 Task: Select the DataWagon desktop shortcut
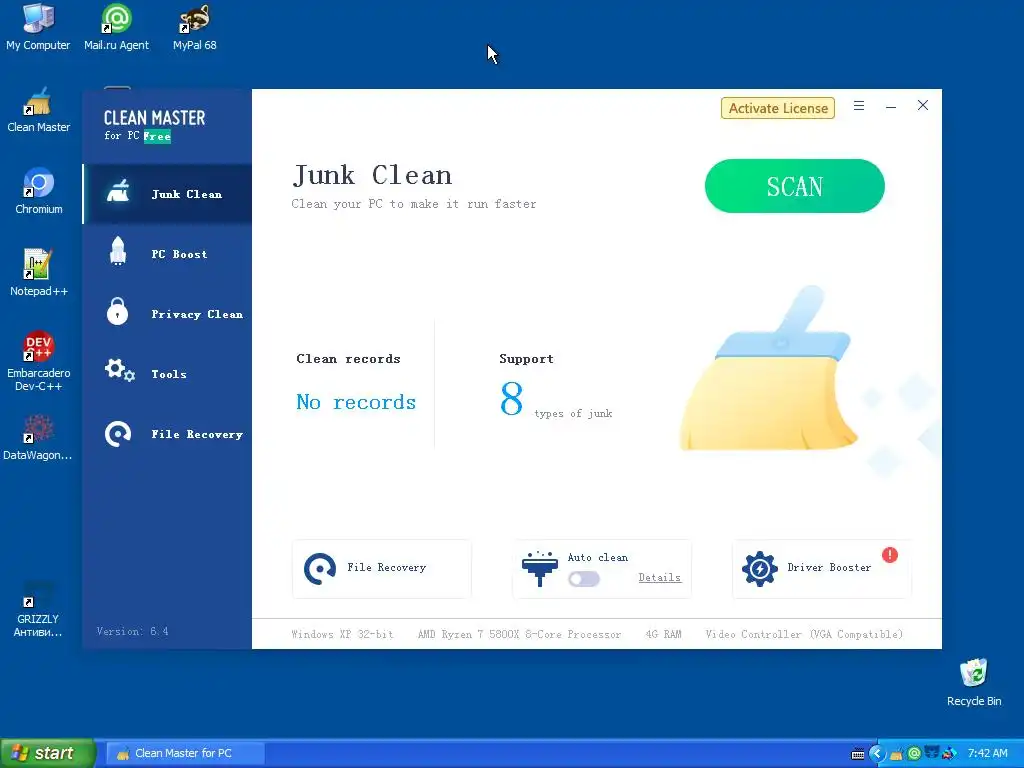38,438
